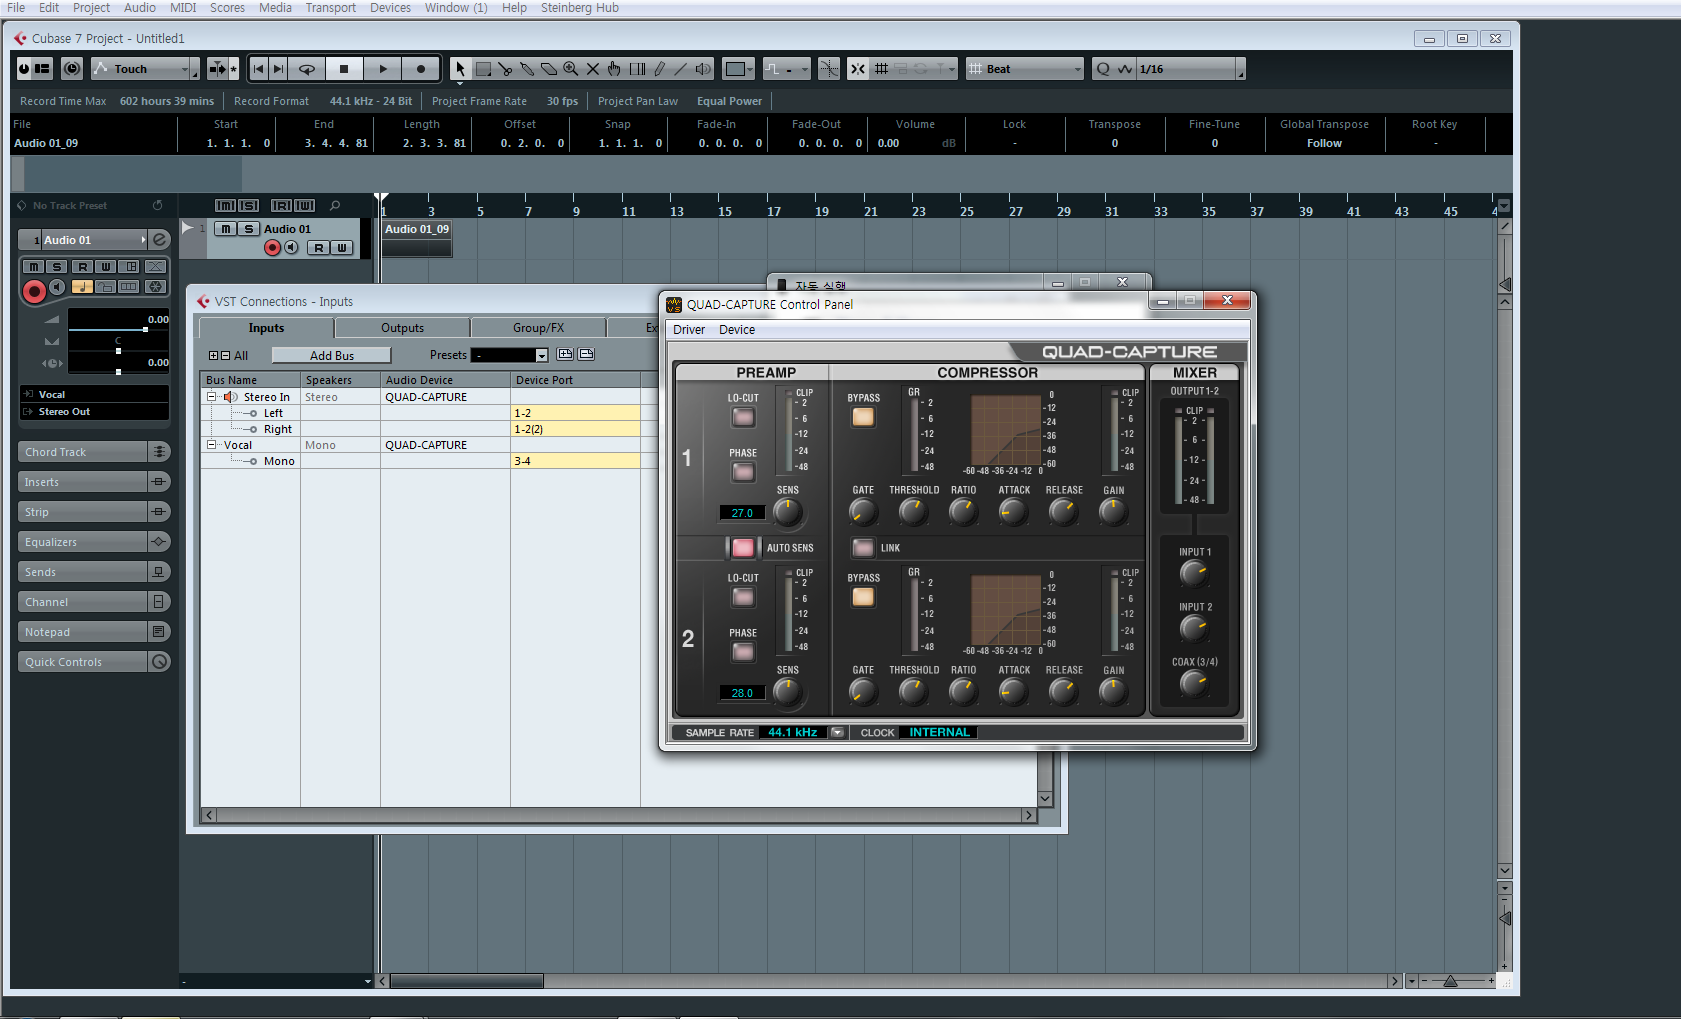This screenshot has height=1019, width=1681.
Task: Click the transport Record button
Action: [x=421, y=69]
